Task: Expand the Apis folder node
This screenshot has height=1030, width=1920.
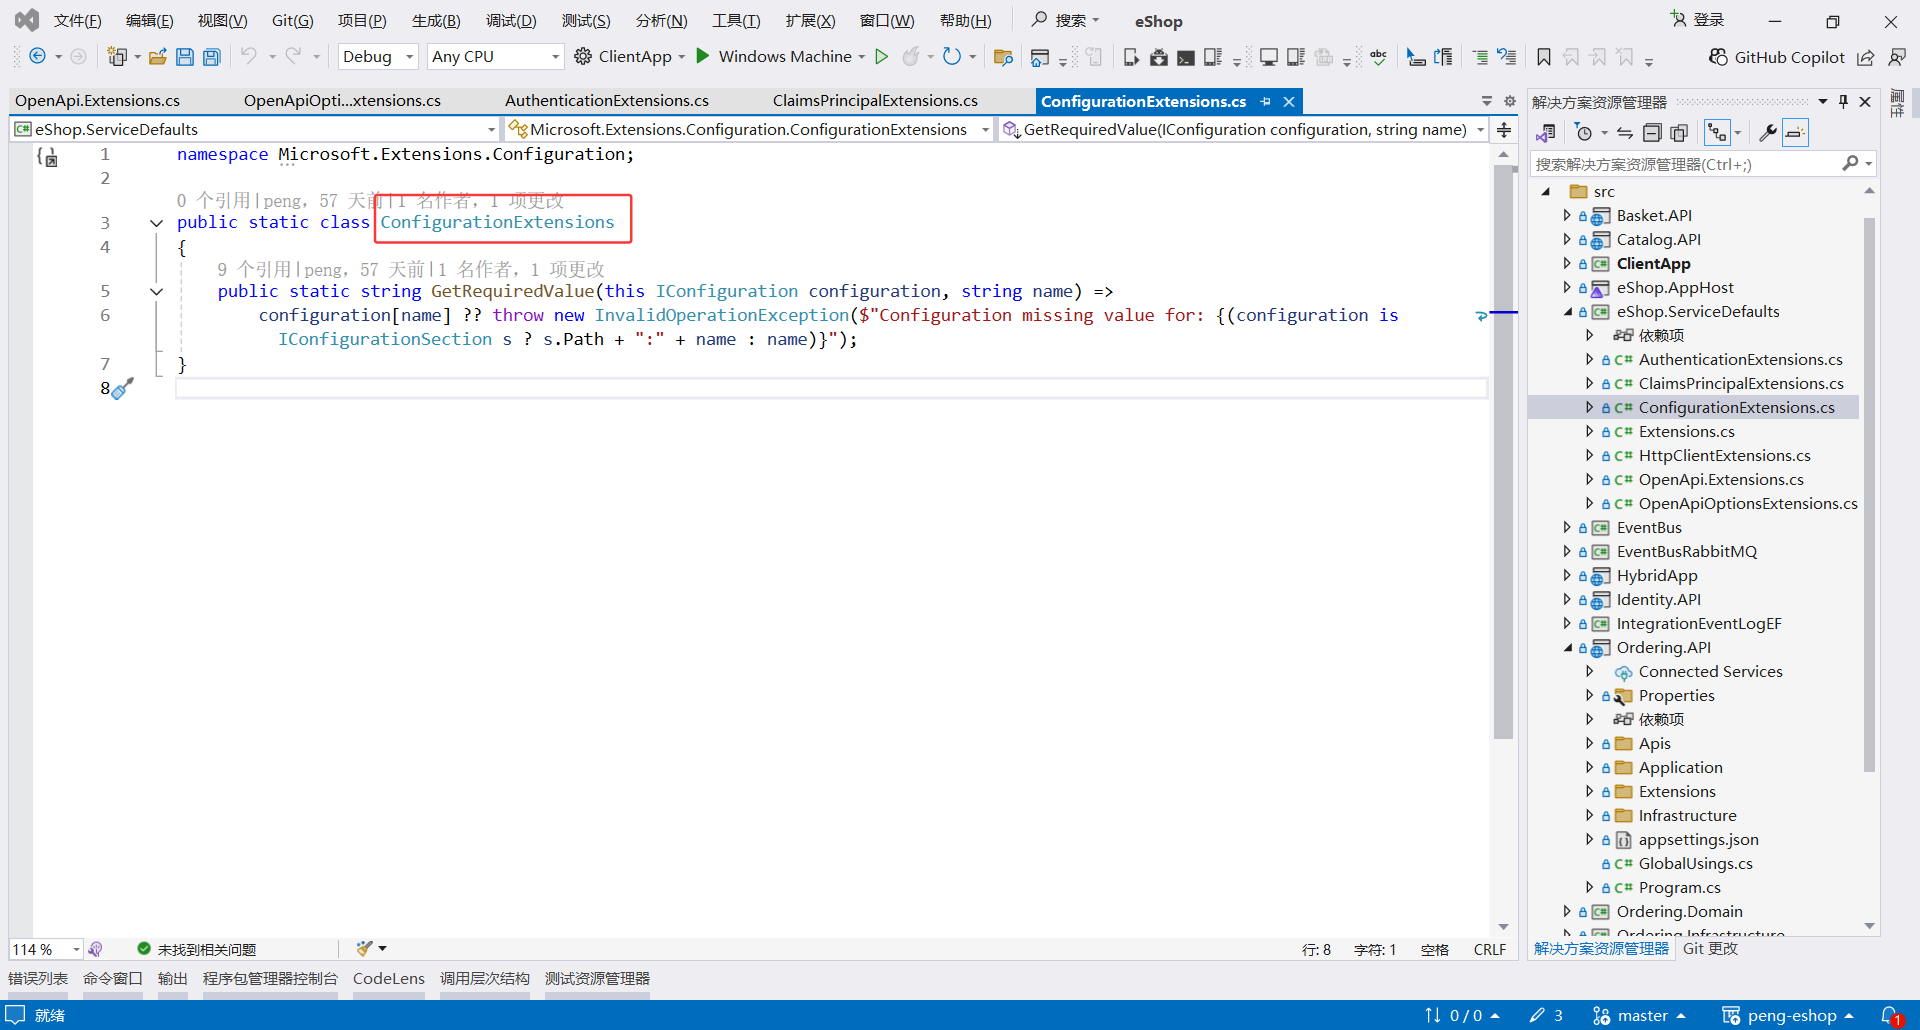Action: [1589, 743]
